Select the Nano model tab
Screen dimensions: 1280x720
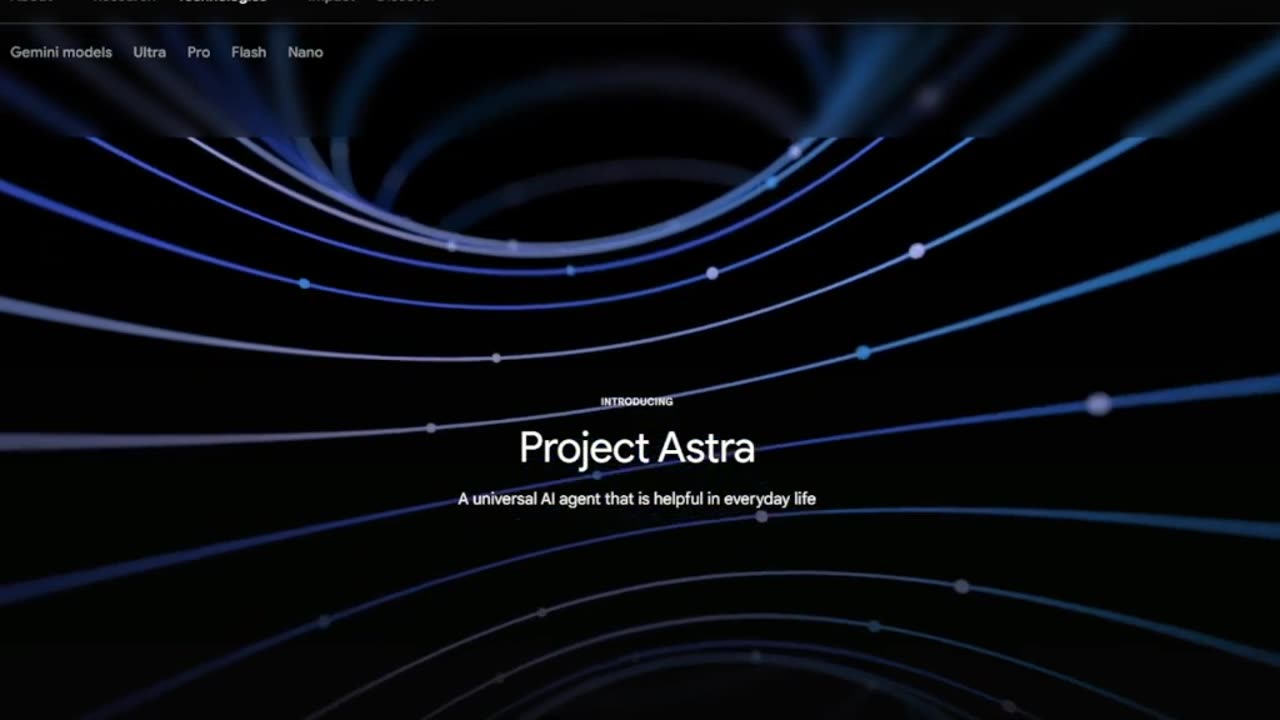tap(305, 52)
